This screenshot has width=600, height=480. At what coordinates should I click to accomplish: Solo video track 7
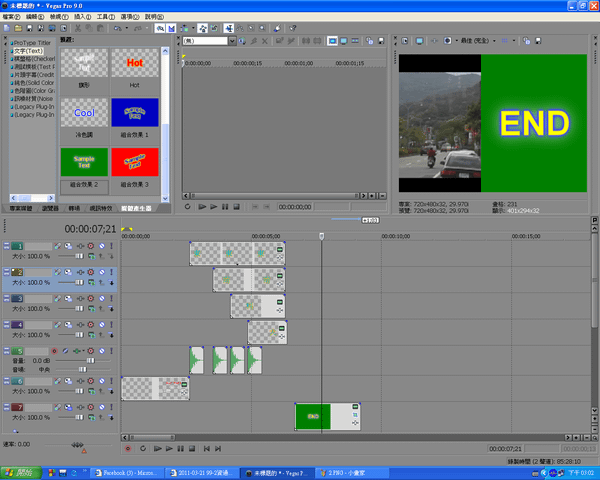[x=111, y=407]
